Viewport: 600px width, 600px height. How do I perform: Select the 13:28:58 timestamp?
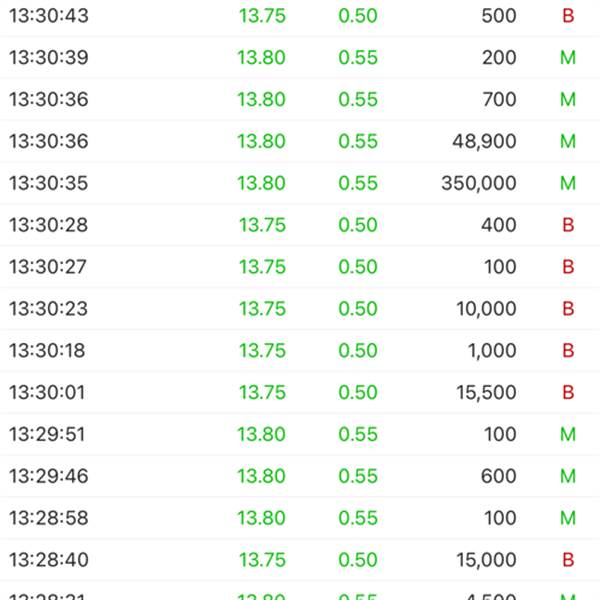[62, 519]
